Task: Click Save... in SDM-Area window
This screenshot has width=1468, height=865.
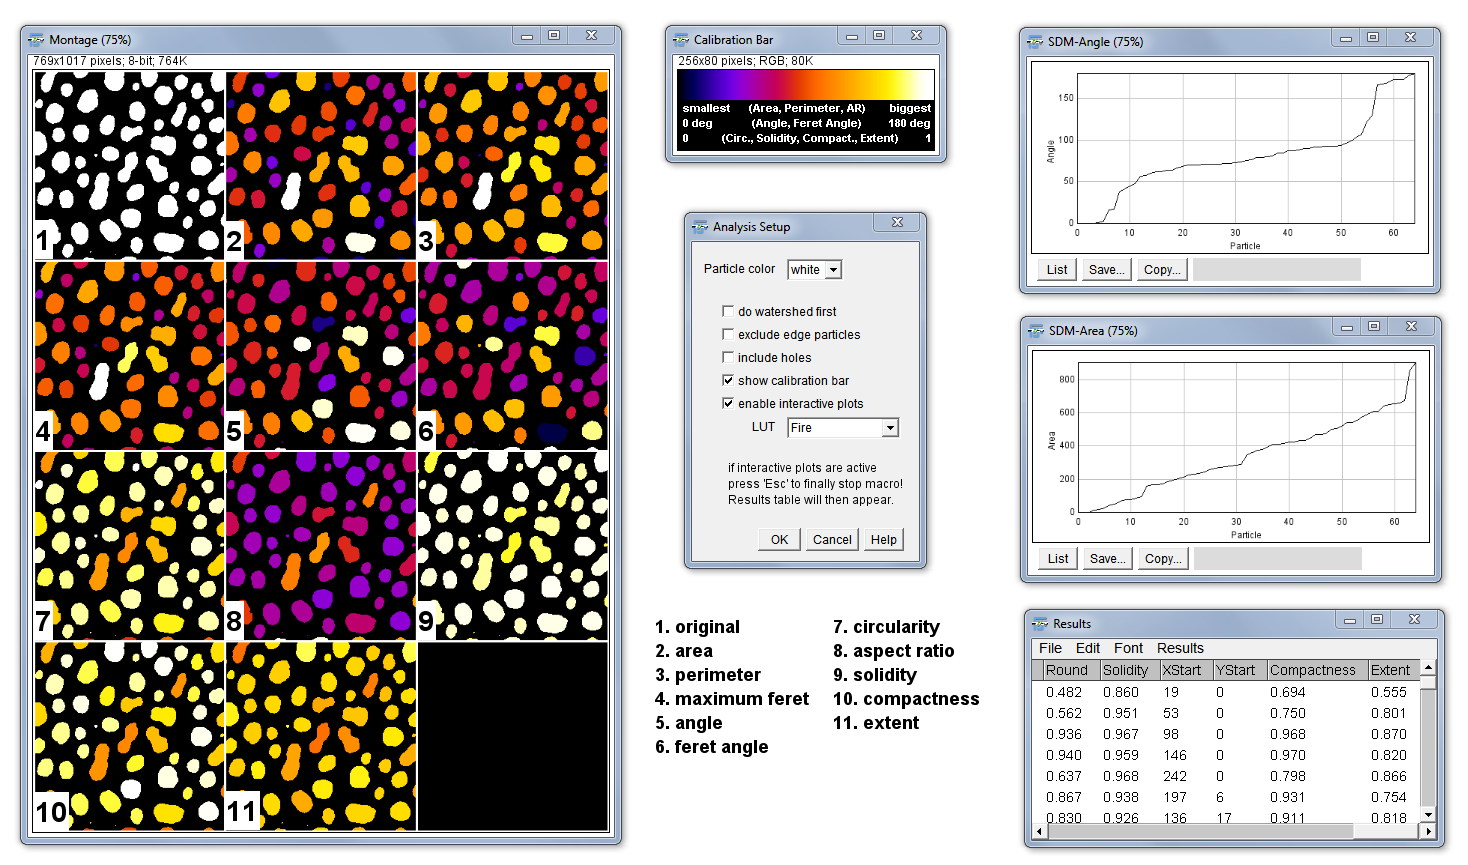Action: (1108, 559)
